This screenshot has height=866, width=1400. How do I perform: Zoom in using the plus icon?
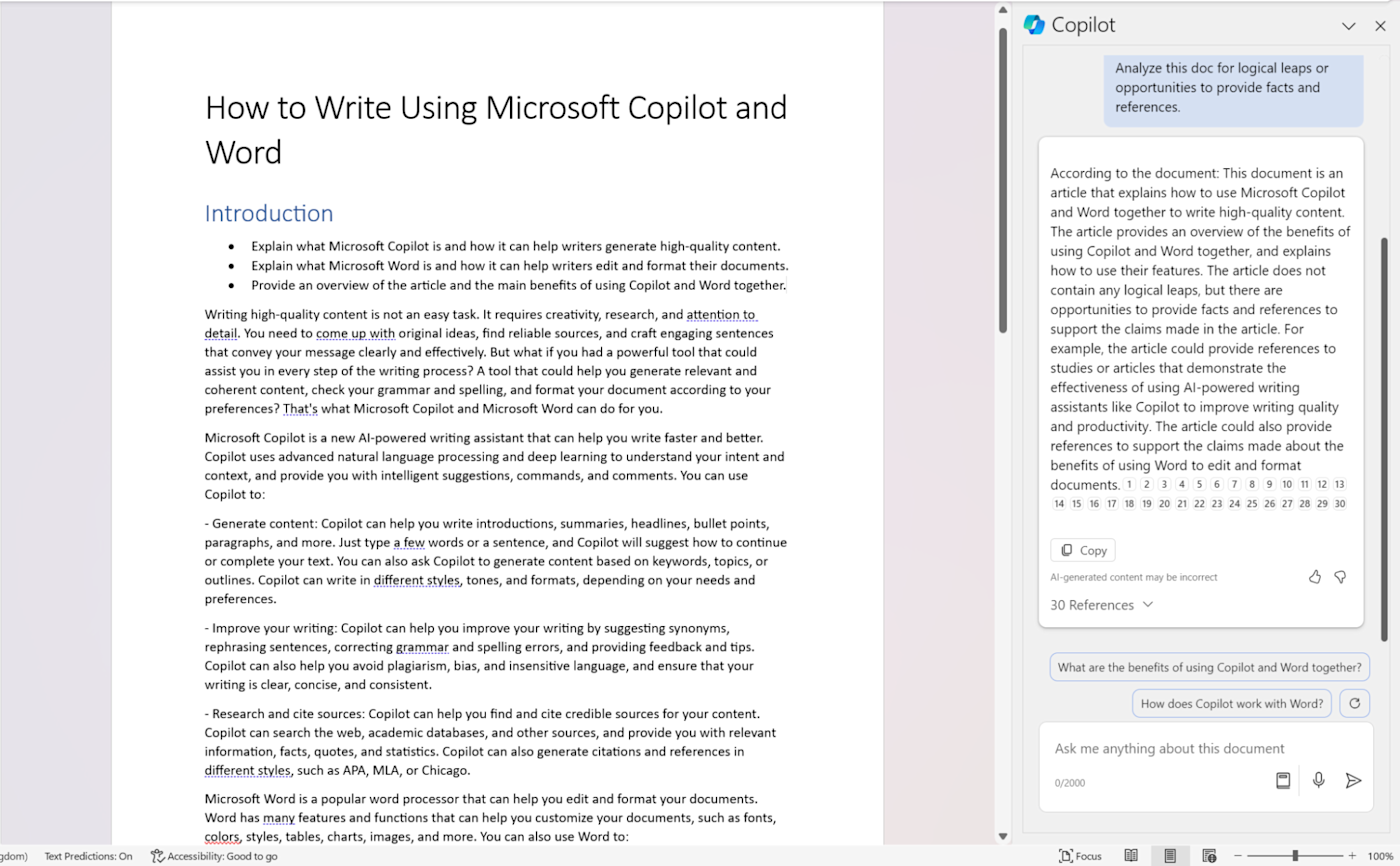1352,856
